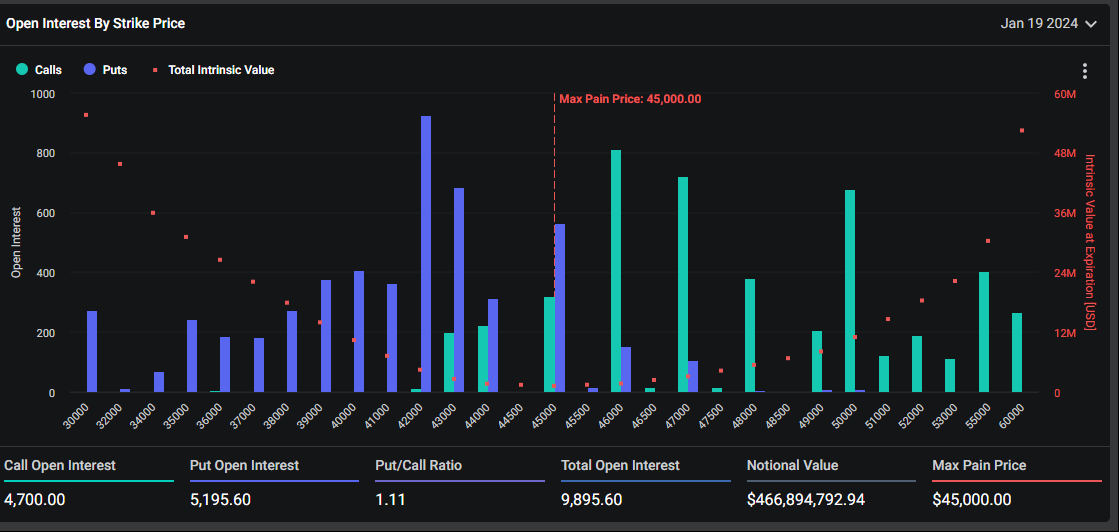Click the call bar at 55000 strike
Viewport: 1119px width, 532px height.
(984, 332)
